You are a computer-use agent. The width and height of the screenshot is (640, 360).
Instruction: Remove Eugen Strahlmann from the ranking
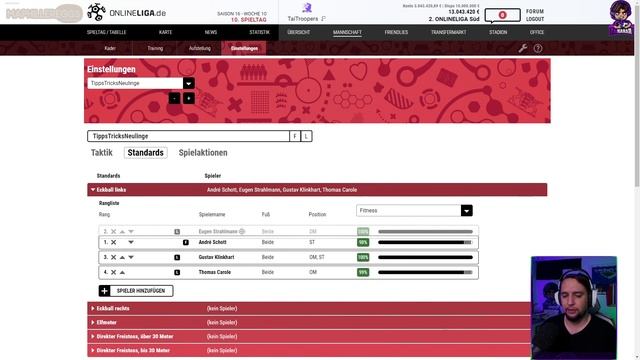tap(113, 231)
